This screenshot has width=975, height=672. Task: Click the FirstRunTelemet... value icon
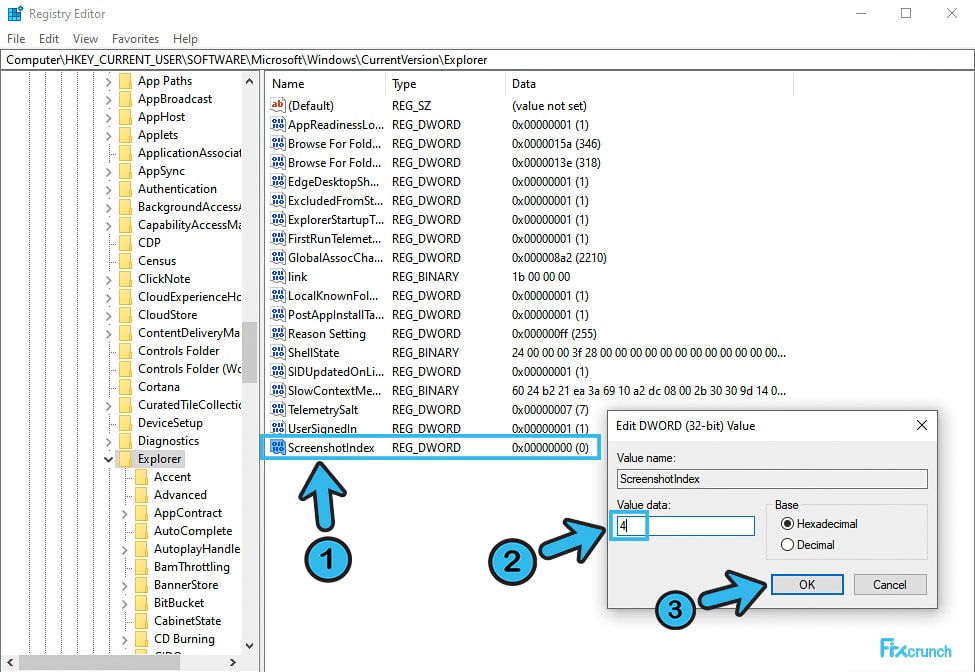pyautogui.click(x=277, y=238)
